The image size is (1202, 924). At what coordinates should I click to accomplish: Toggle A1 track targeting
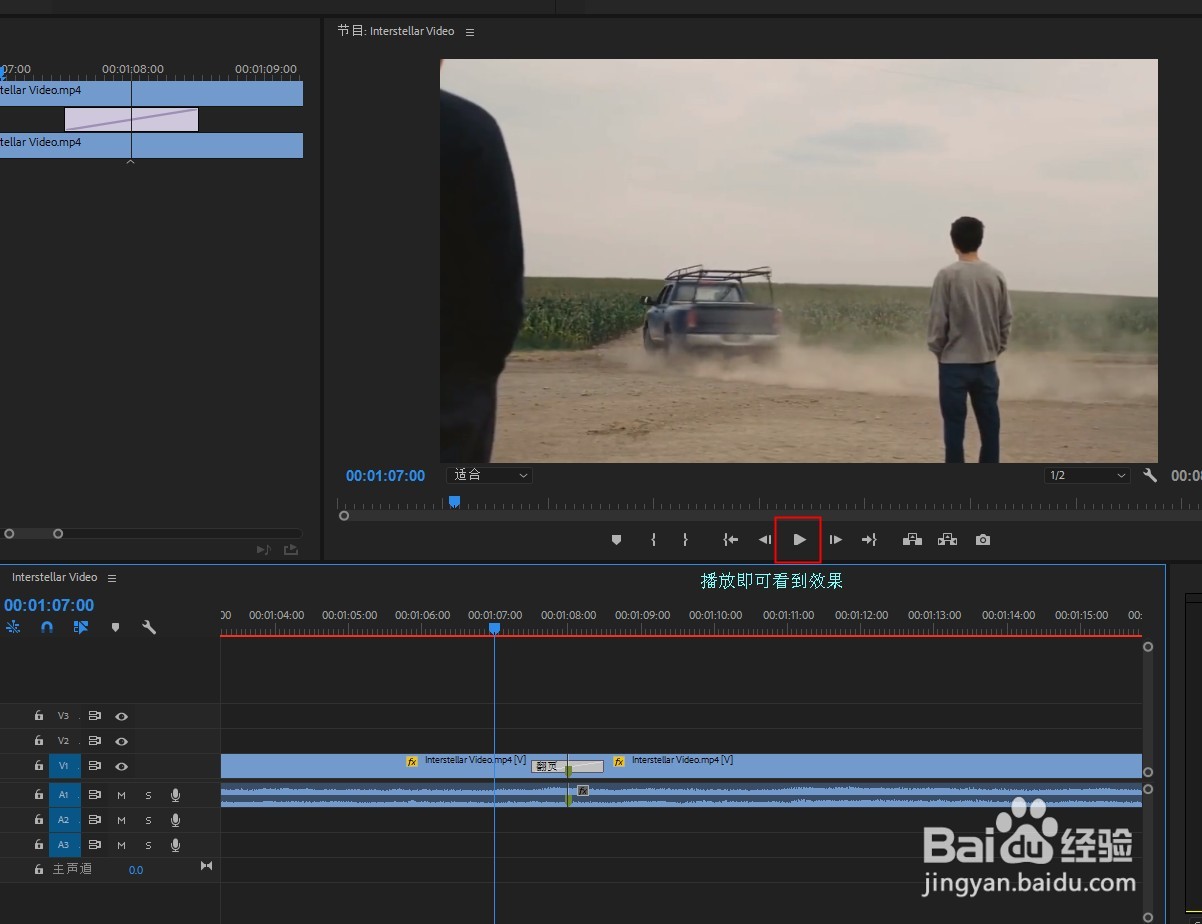pos(64,795)
